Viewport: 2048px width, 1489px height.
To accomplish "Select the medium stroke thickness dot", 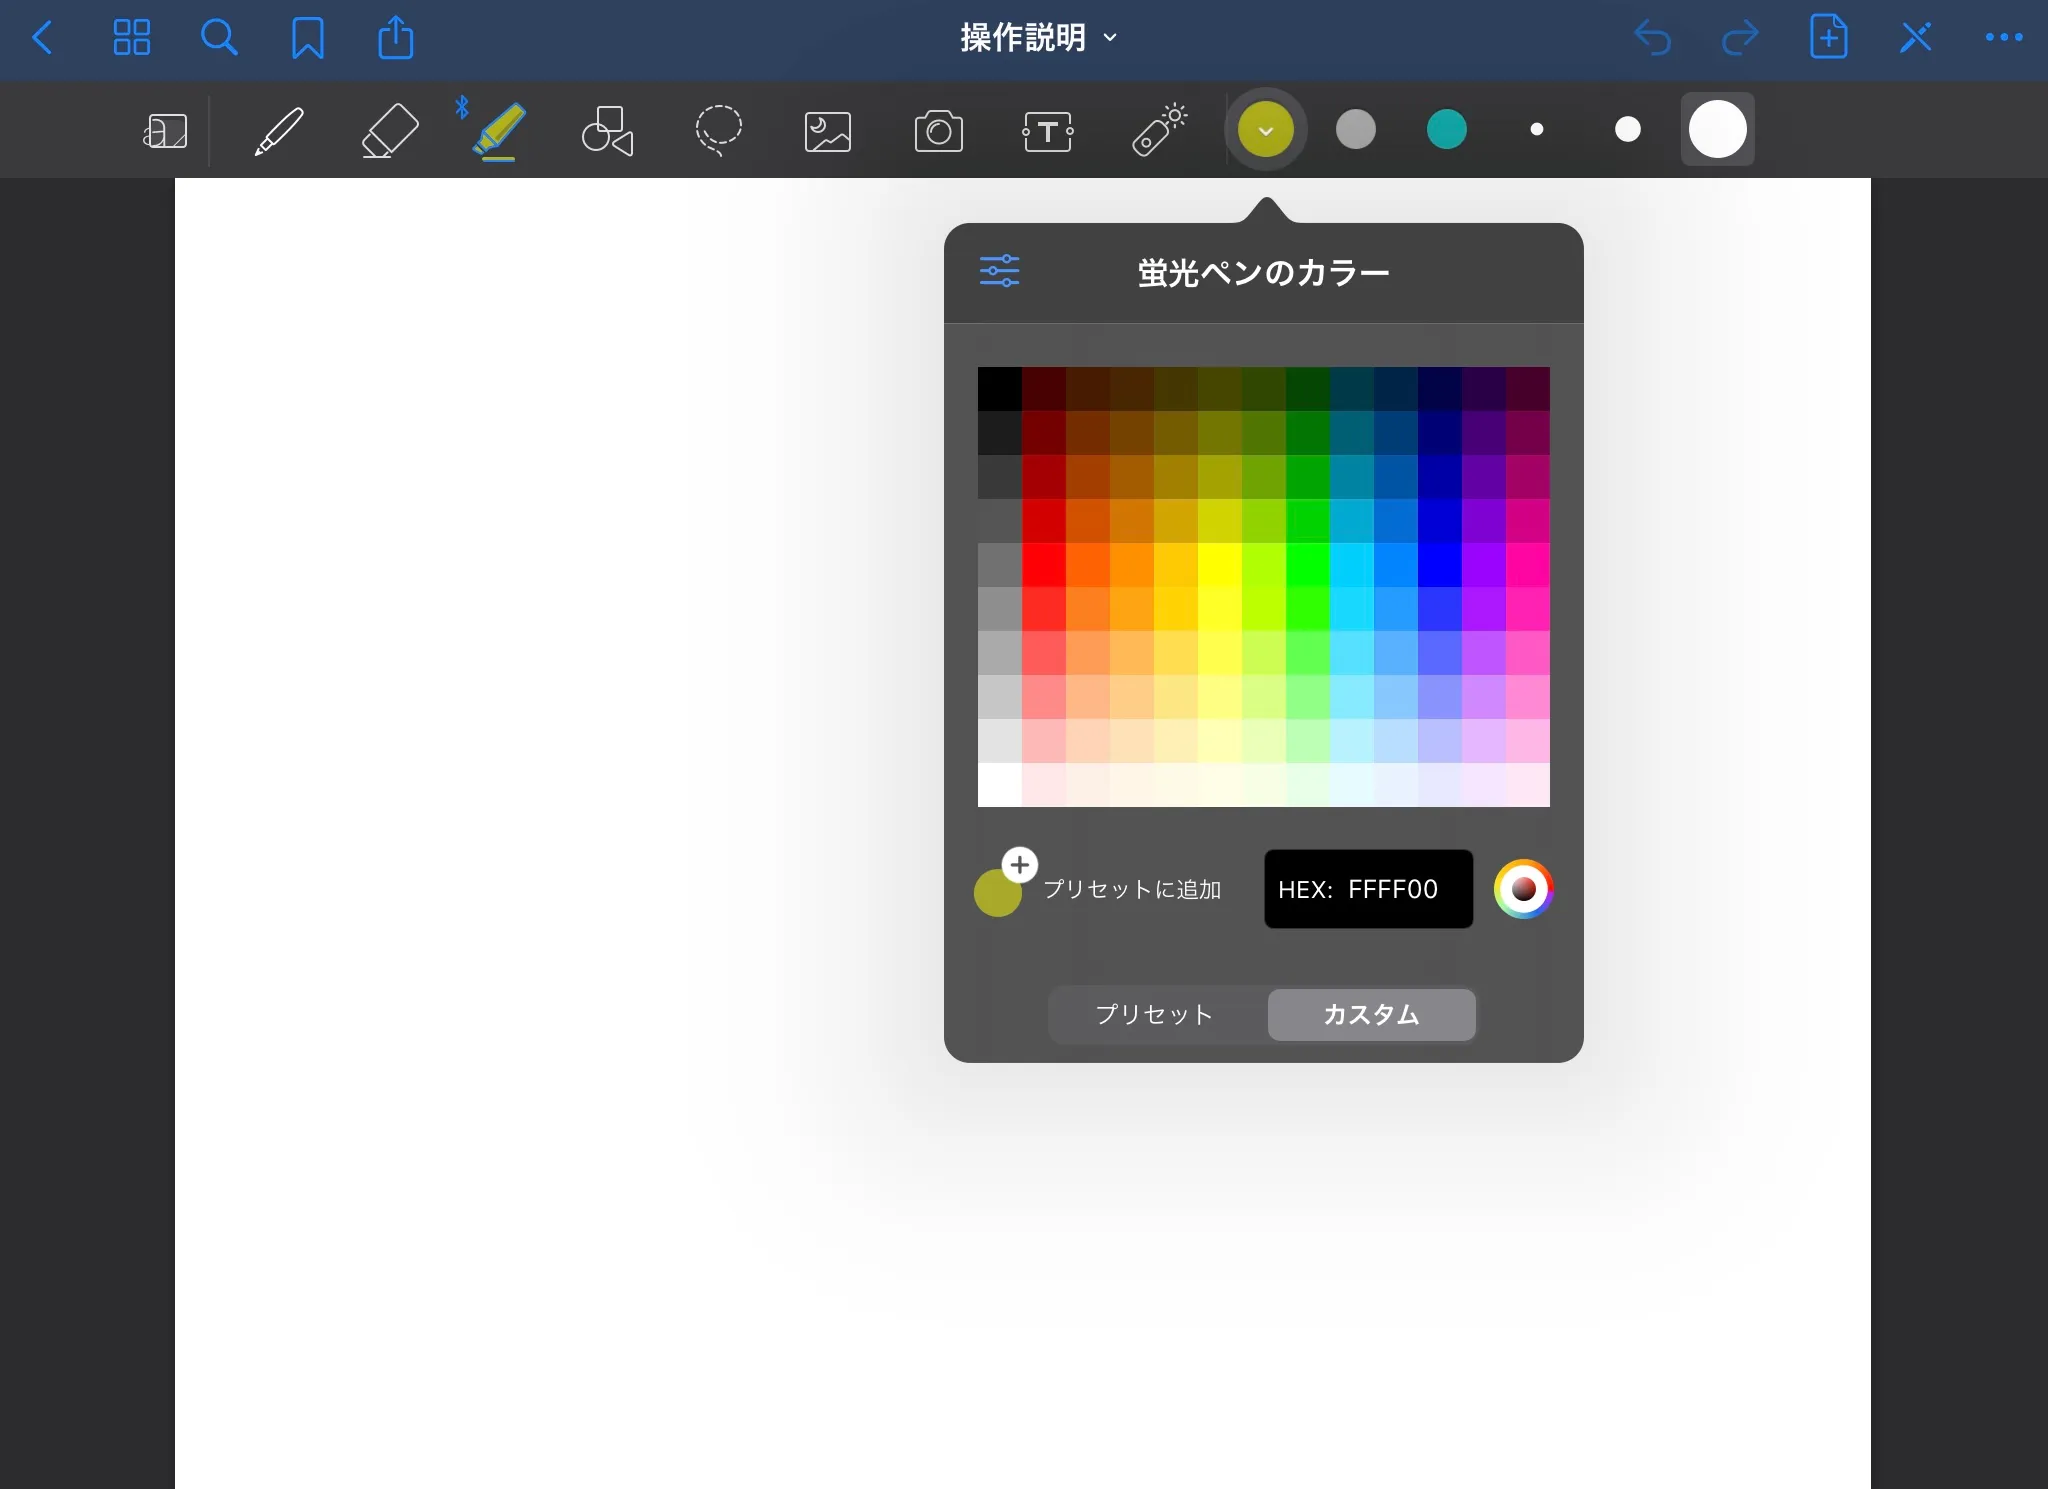I will click(1627, 129).
